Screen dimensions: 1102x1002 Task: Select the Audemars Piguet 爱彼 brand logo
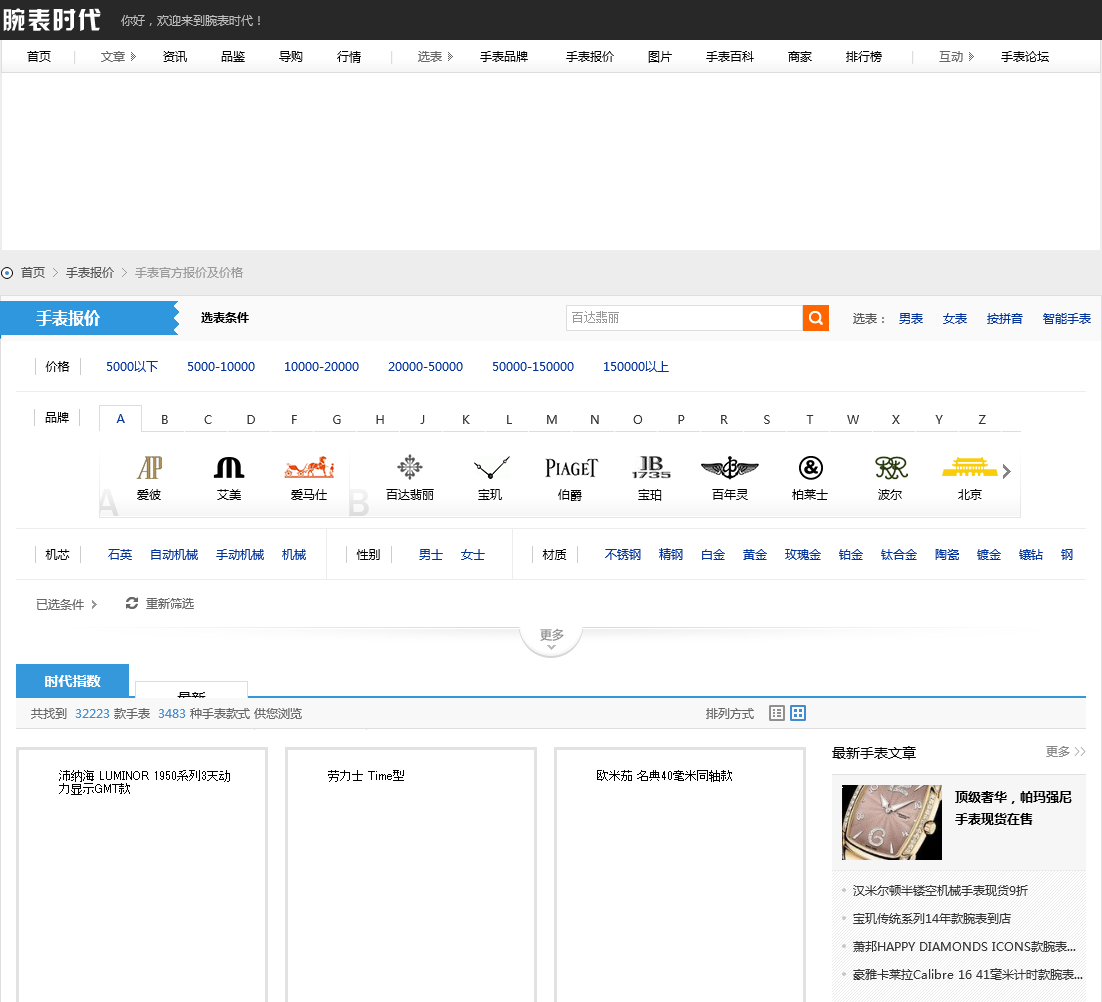coord(149,467)
